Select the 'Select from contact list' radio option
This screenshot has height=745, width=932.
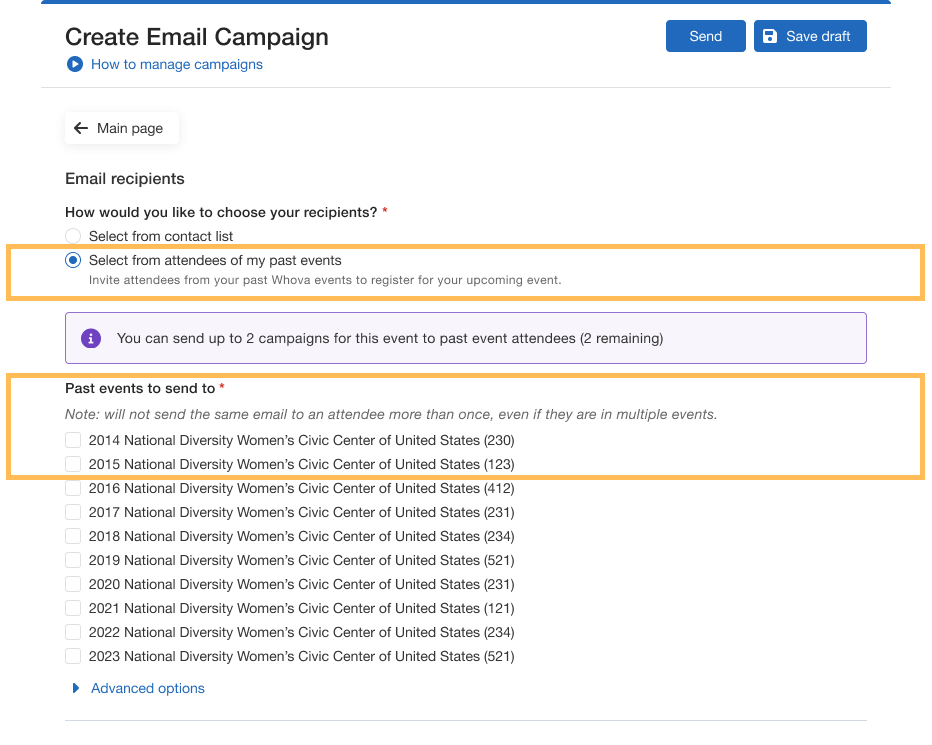pyautogui.click(x=73, y=237)
